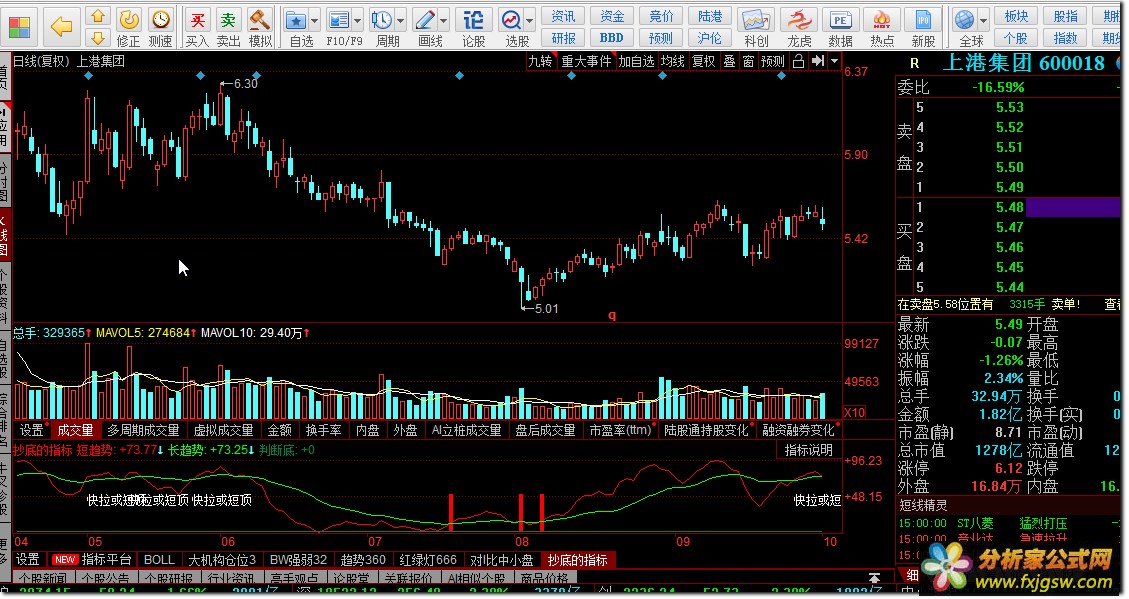Open 指标说明 indicator description

coord(809,450)
